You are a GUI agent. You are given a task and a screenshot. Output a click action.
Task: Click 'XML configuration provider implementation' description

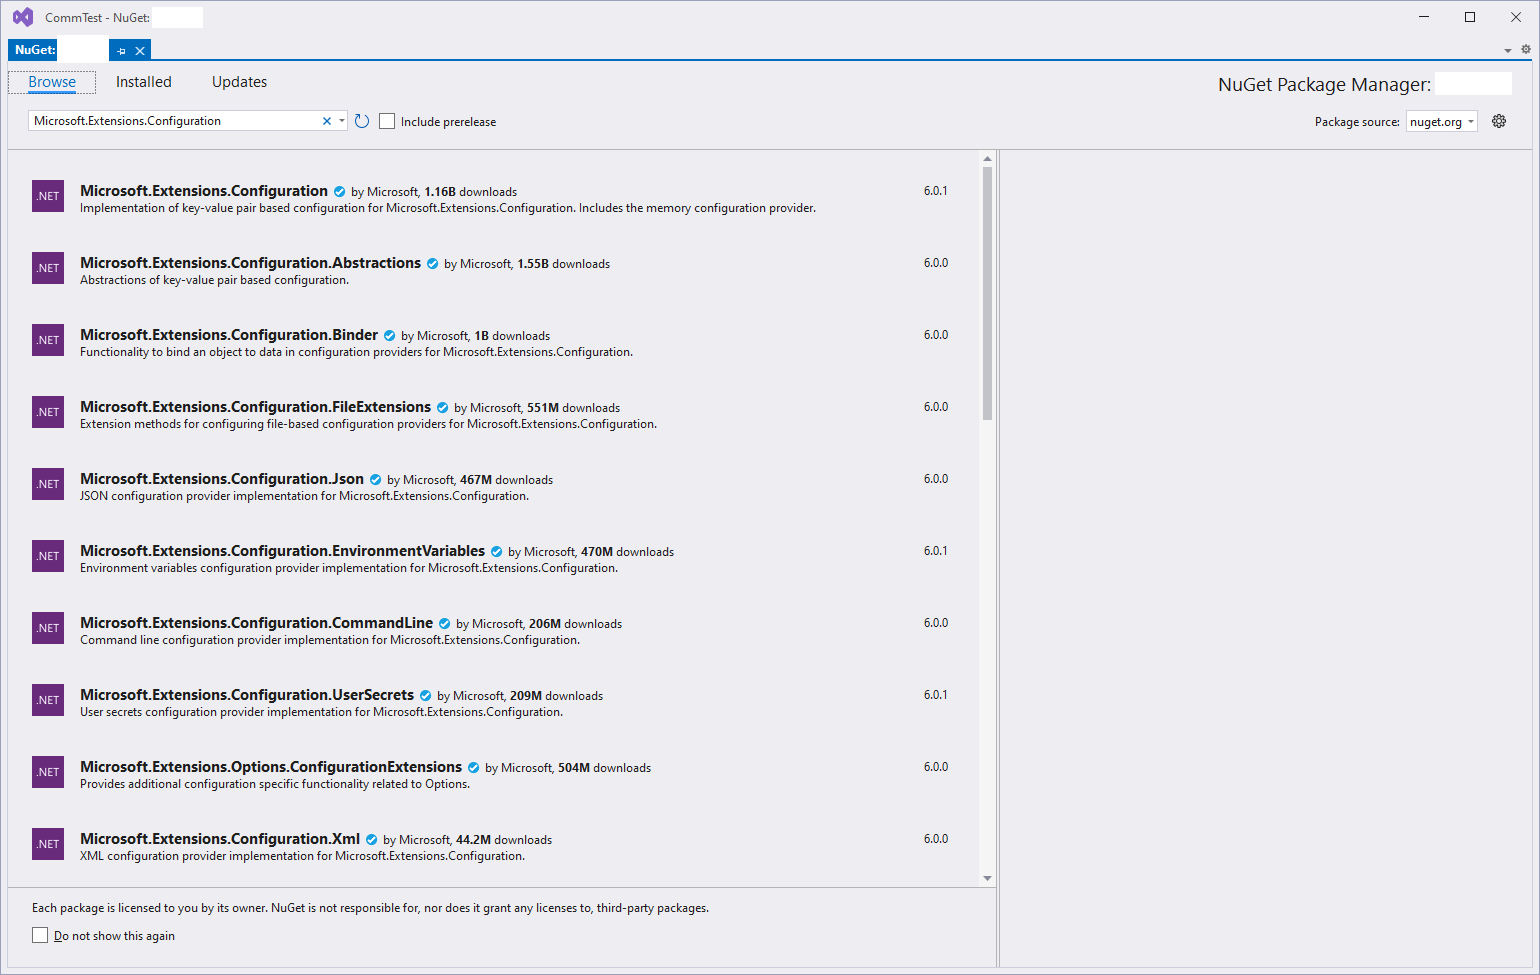(x=302, y=856)
